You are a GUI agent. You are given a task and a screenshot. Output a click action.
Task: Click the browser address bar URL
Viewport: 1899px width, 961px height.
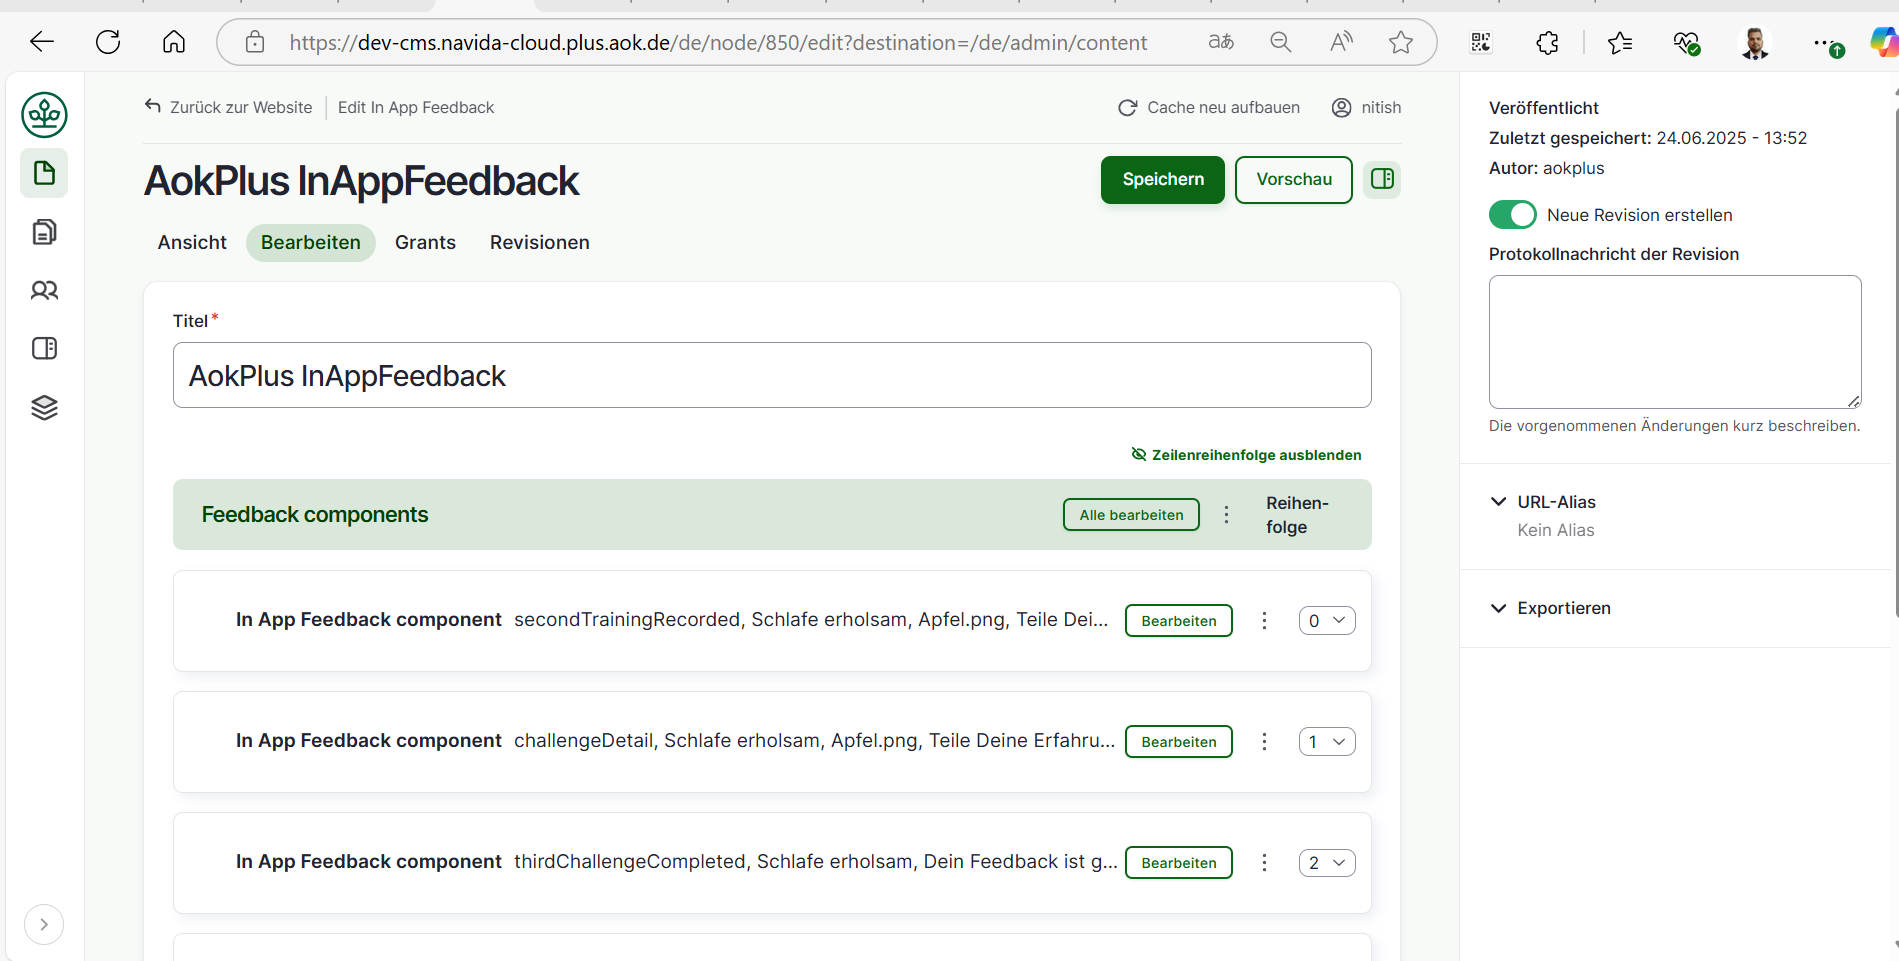[718, 43]
